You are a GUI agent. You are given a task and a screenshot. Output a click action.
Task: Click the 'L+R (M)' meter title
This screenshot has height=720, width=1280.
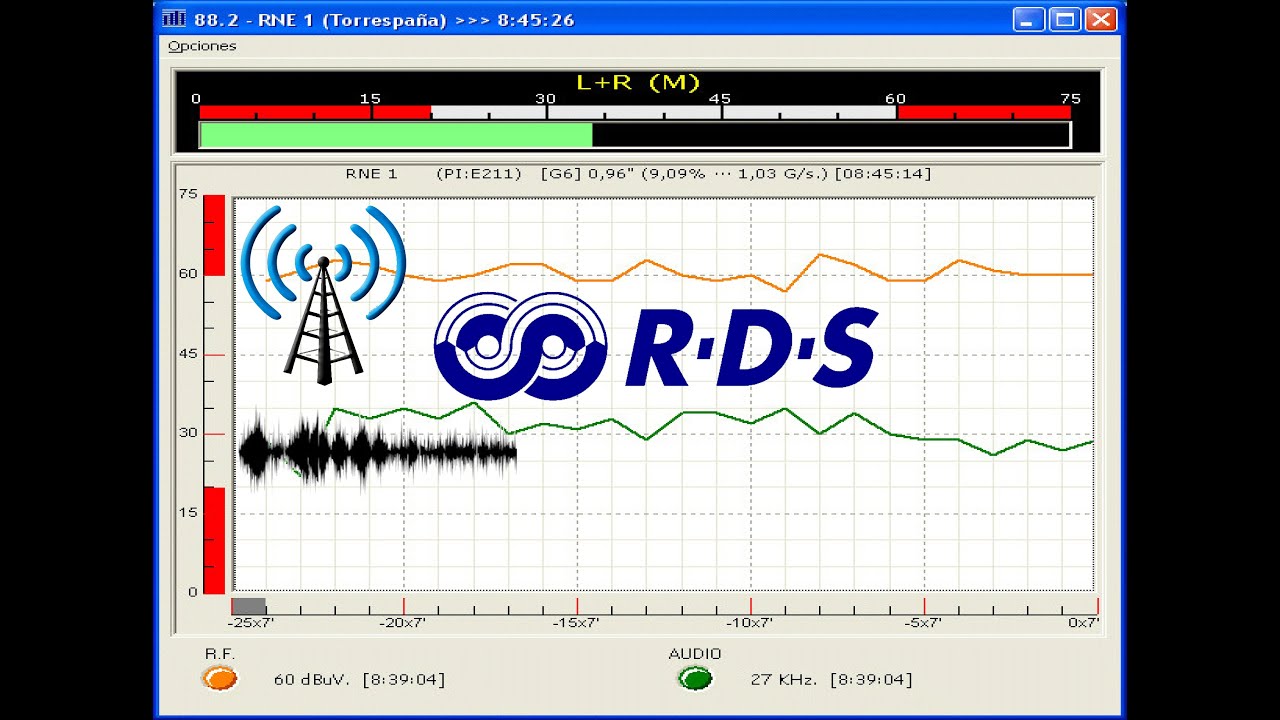[638, 83]
